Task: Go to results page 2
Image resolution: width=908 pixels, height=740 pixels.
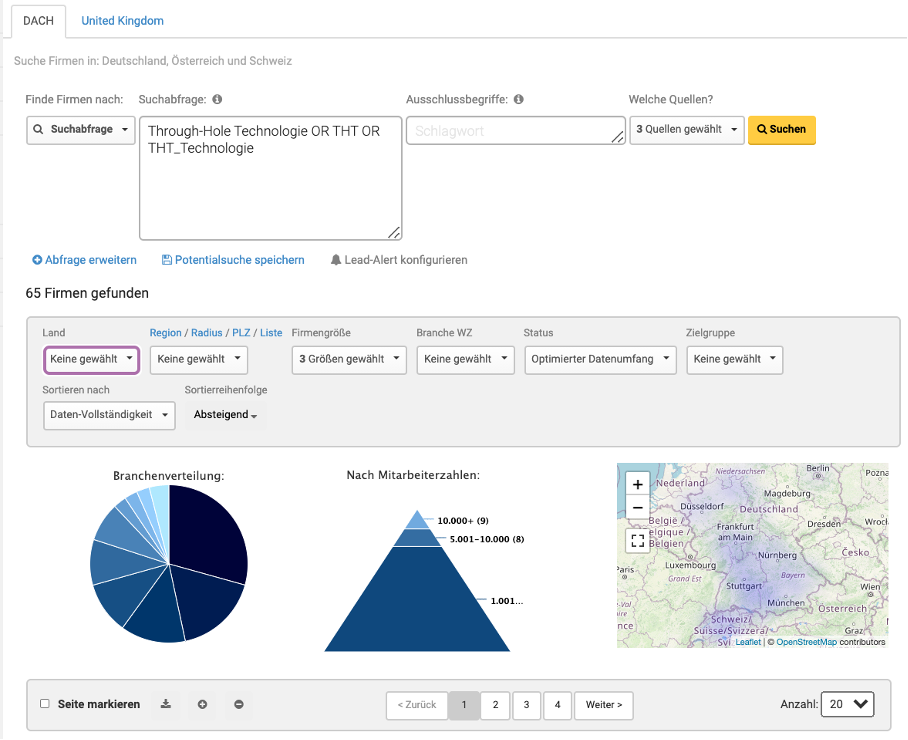Action: pyautogui.click(x=495, y=705)
